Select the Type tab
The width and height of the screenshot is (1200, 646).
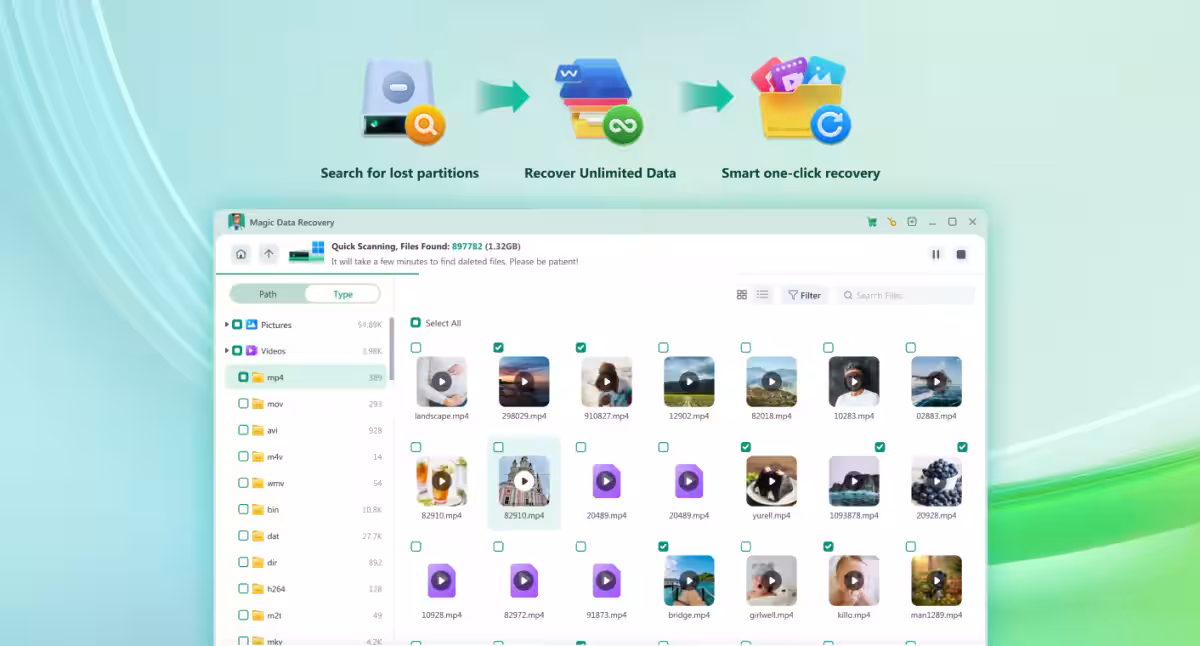pyautogui.click(x=343, y=294)
